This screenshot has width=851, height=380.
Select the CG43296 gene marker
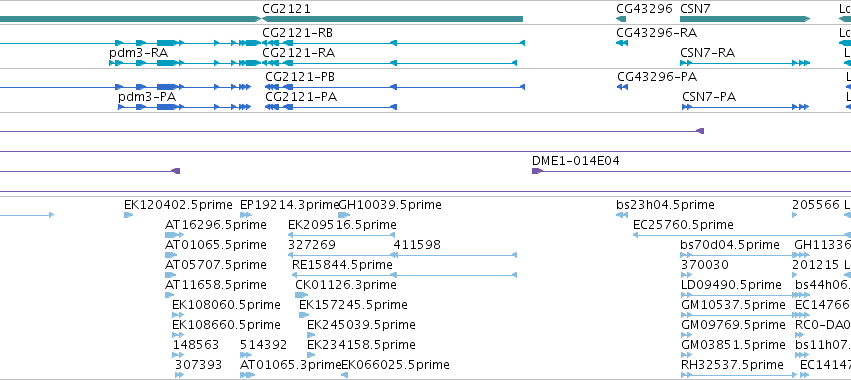click(621, 19)
